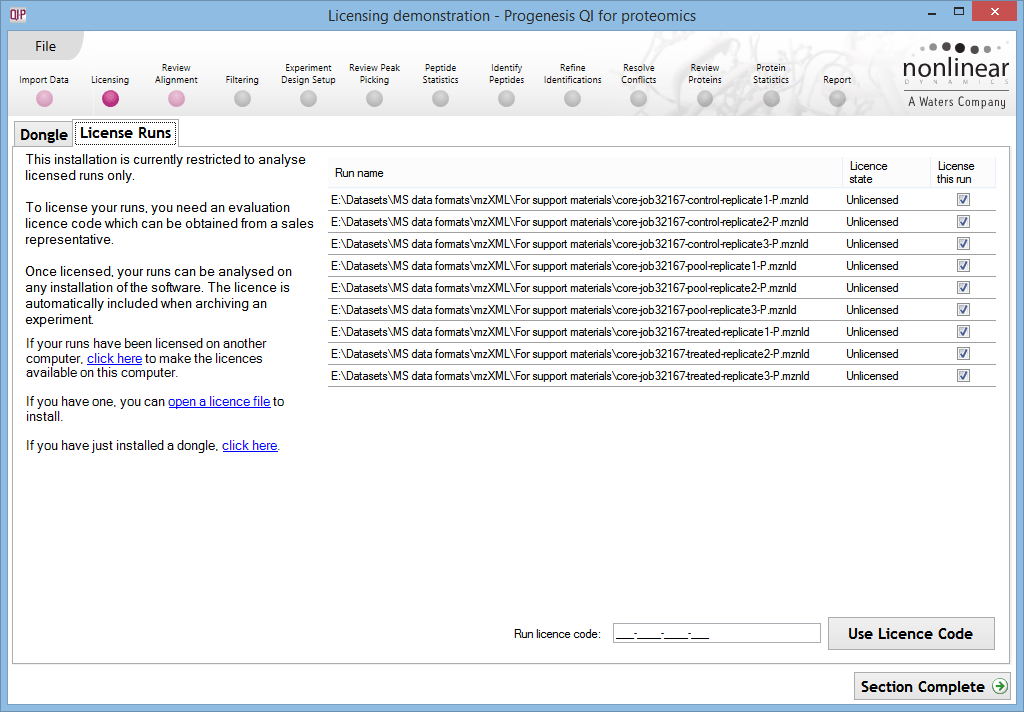Select the control-replicate1-P.mznld run name
The width and height of the screenshot is (1024, 712).
570,200
